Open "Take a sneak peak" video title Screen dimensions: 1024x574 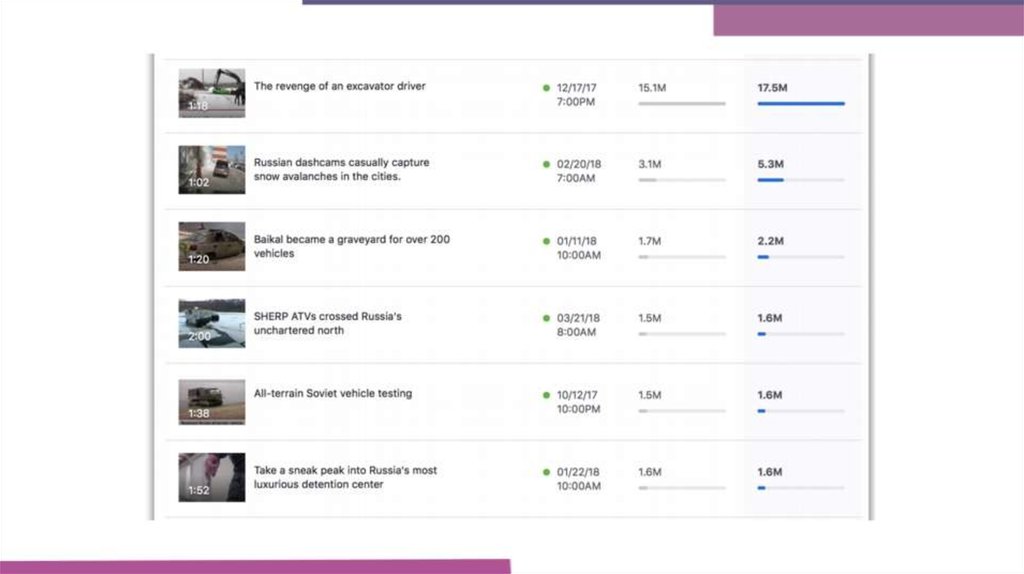tap(345, 477)
